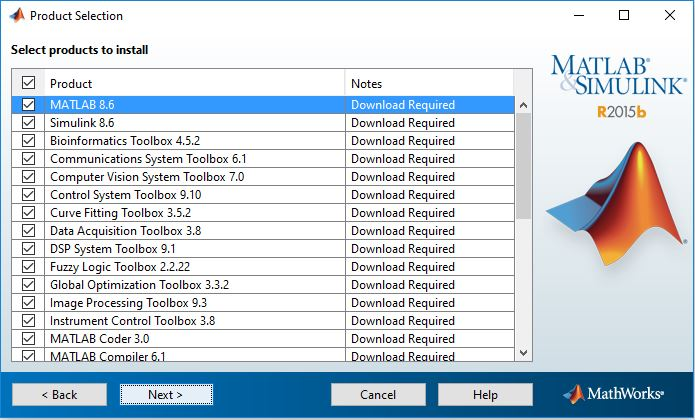Uncheck Data Acquisition Toolbox 3.8 checkbox

28,230
